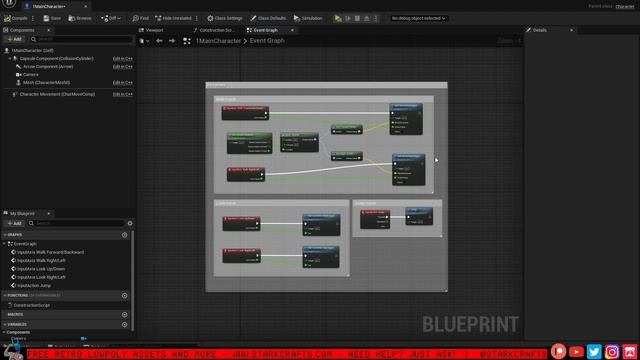Open Hide Unrelated options dots
Screen dimensions: 640x360
point(197,18)
